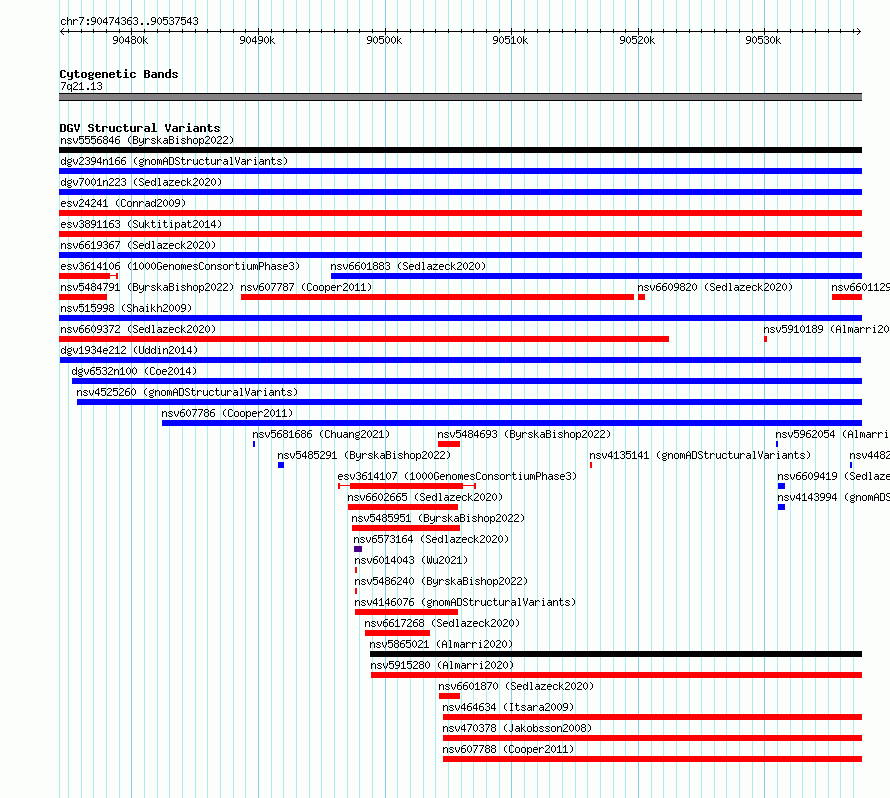Select nsv6601883 (Sedlazeck2020) label
This screenshot has width=890, height=798.
[x=408, y=266]
